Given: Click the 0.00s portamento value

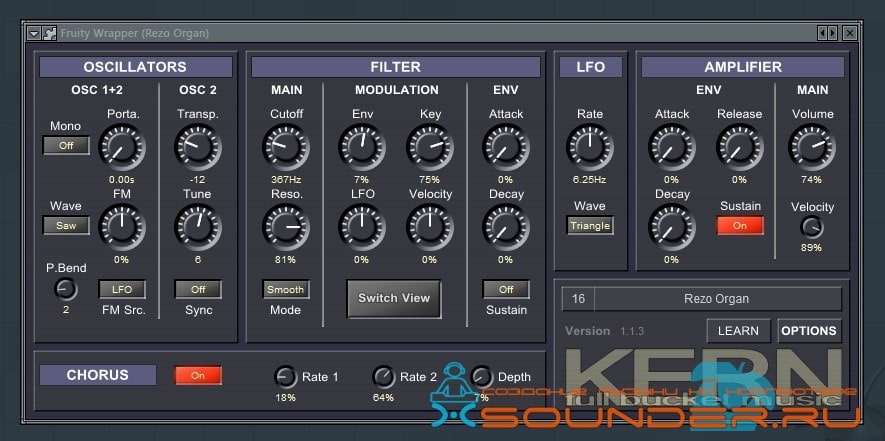Looking at the screenshot, I should 122,180.
